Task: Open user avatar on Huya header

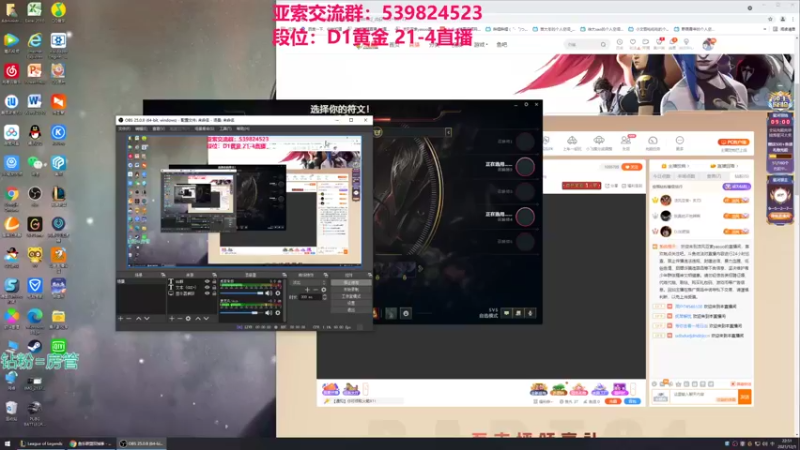Action: click(x=708, y=44)
